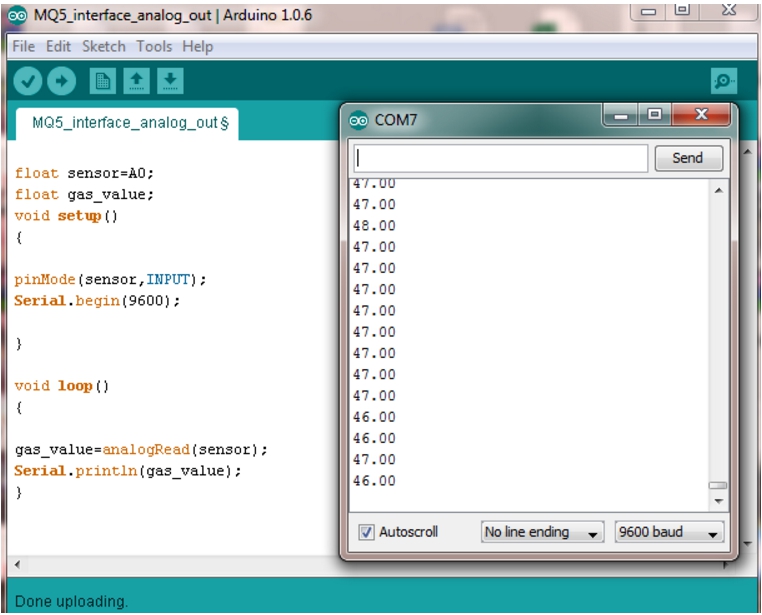The width and height of the screenshot is (762, 615).
Task: Click the serial output scrollbar thumb
Action: click(x=718, y=485)
